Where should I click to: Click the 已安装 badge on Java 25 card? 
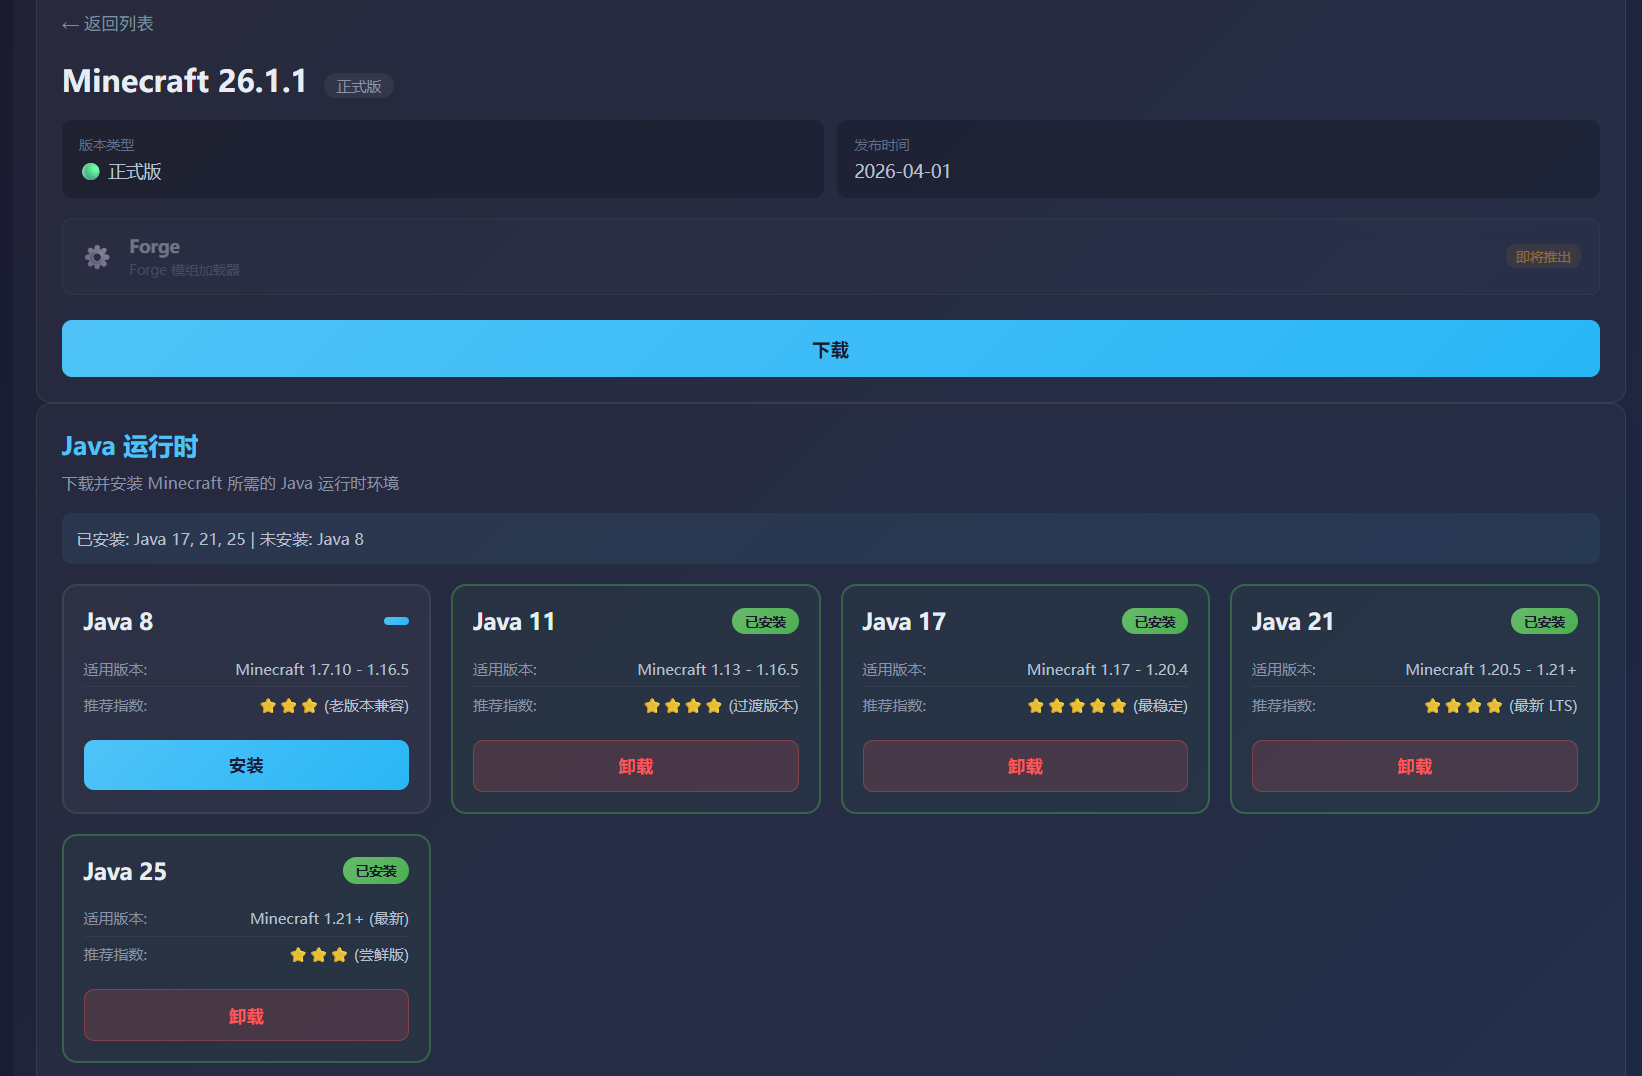click(x=376, y=871)
